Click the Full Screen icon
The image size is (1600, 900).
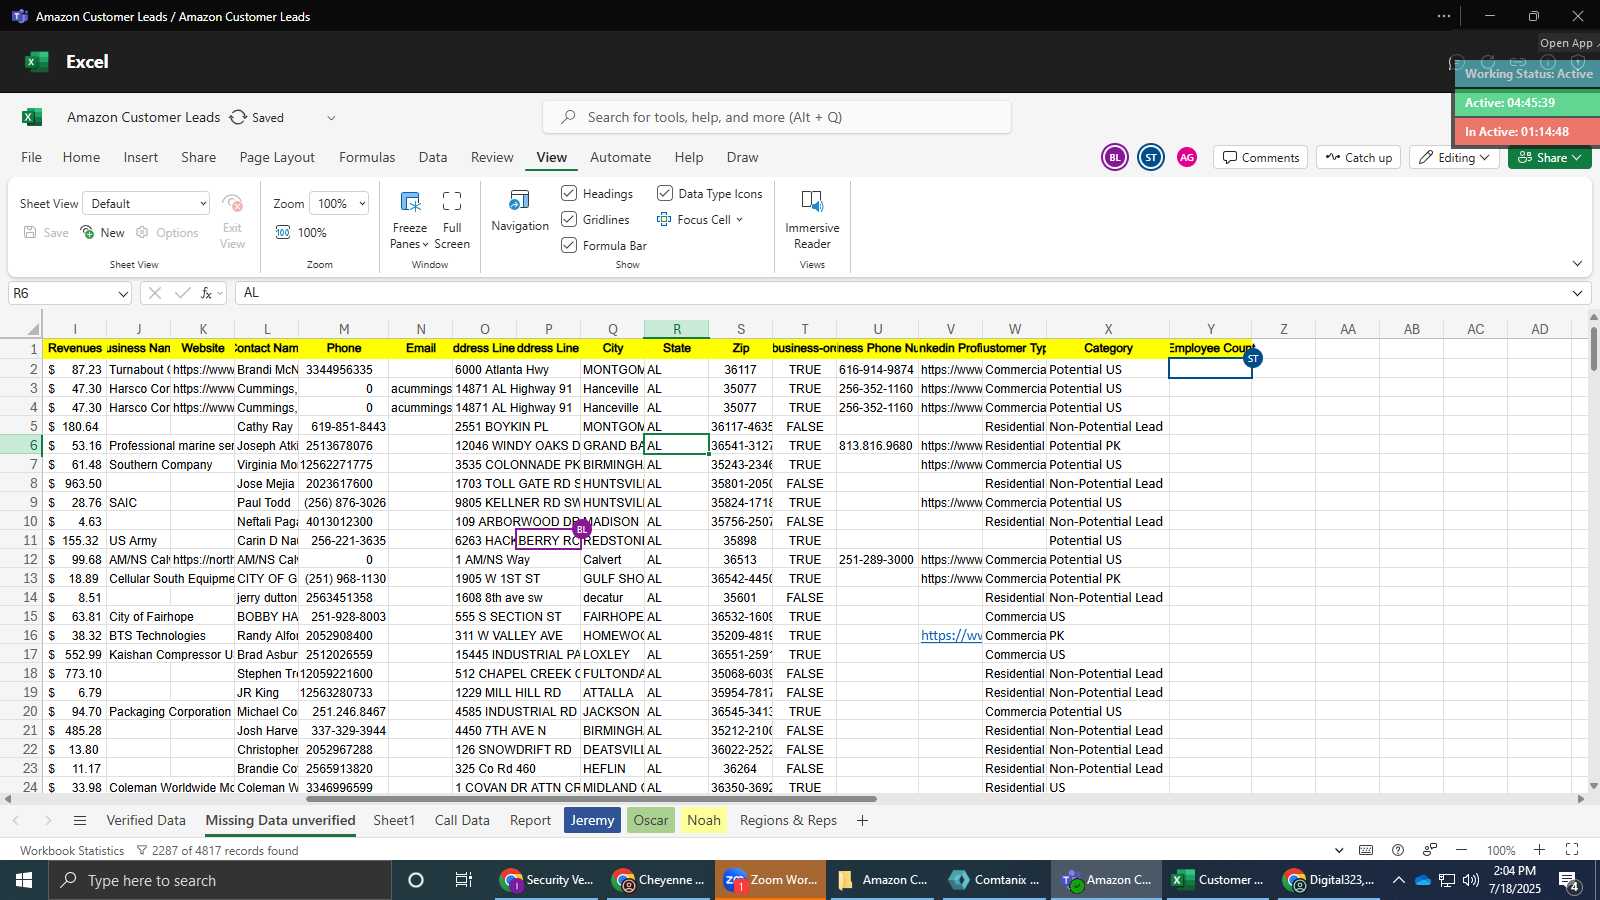[x=452, y=201]
